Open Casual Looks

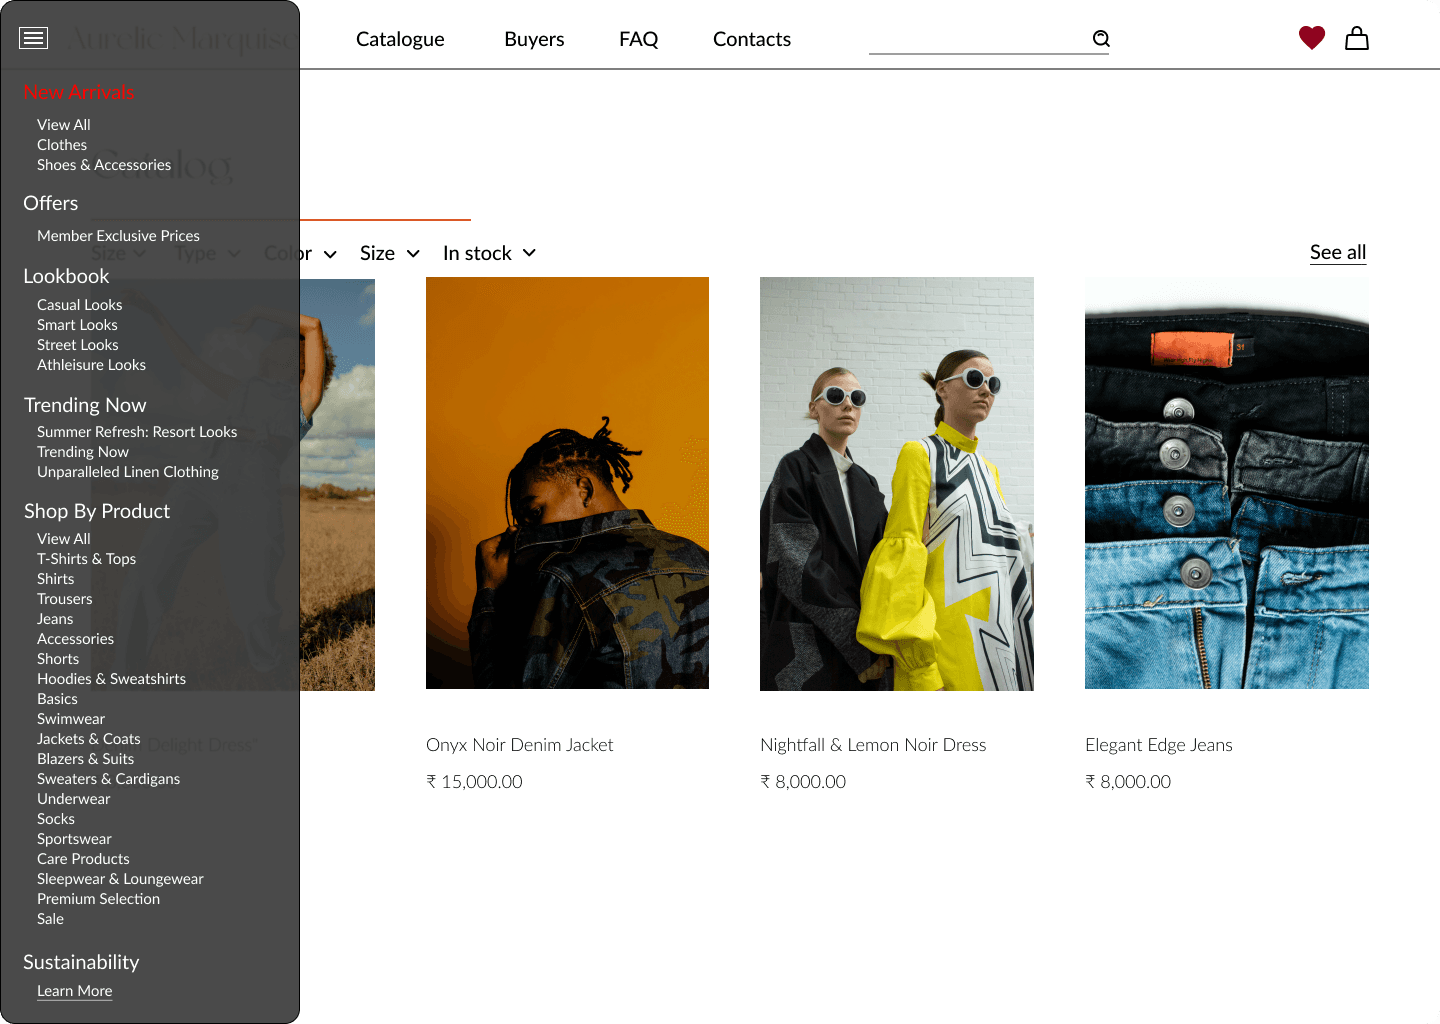[x=80, y=305]
